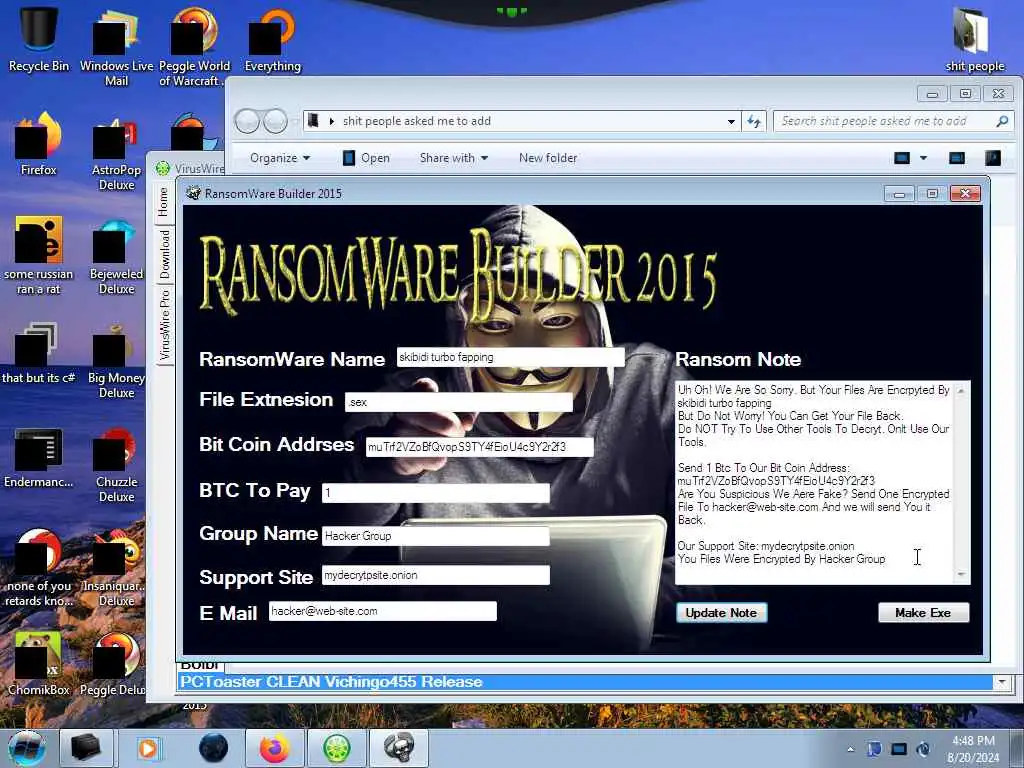Click the blue globe taskbar icon
The height and width of the screenshot is (768, 1024).
click(x=213, y=748)
